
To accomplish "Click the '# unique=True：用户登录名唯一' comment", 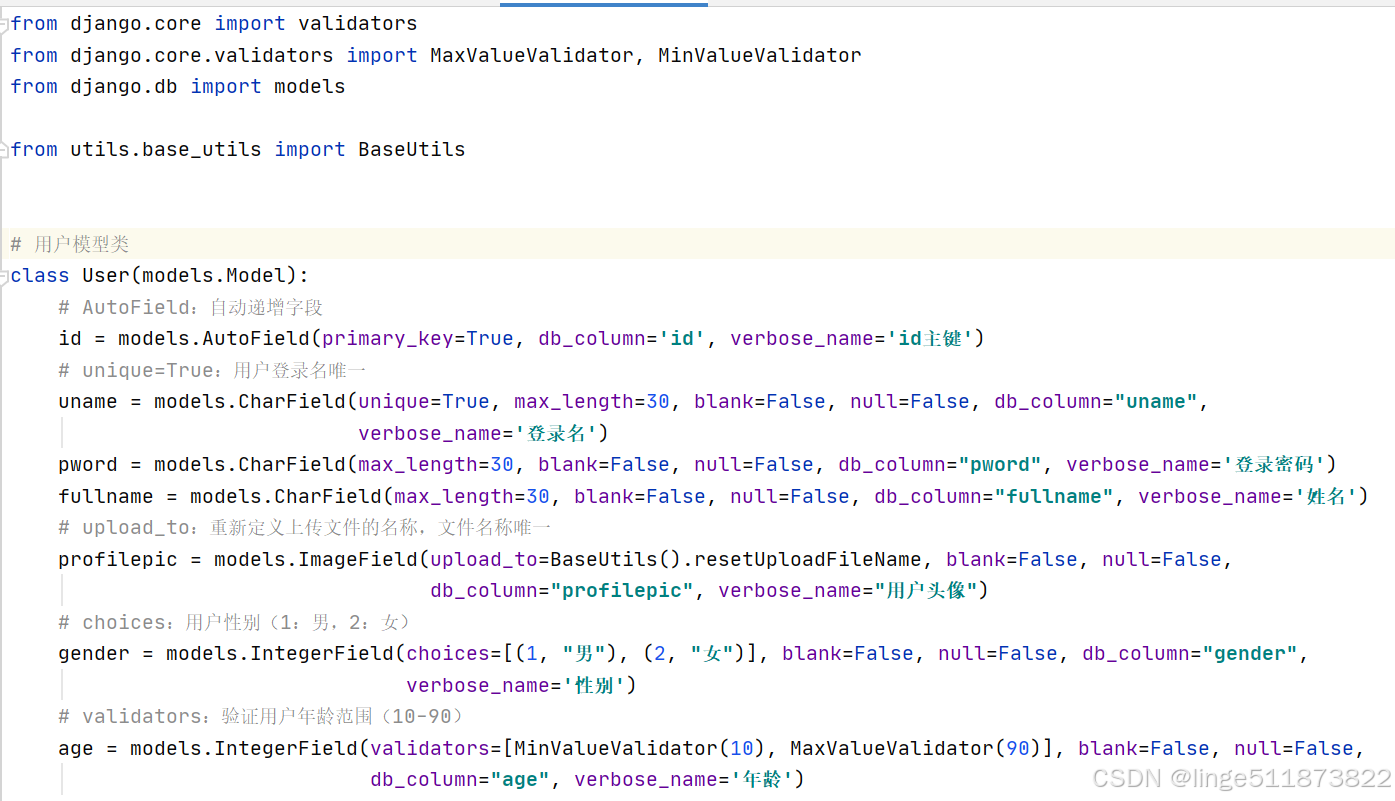I will tap(212, 370).
